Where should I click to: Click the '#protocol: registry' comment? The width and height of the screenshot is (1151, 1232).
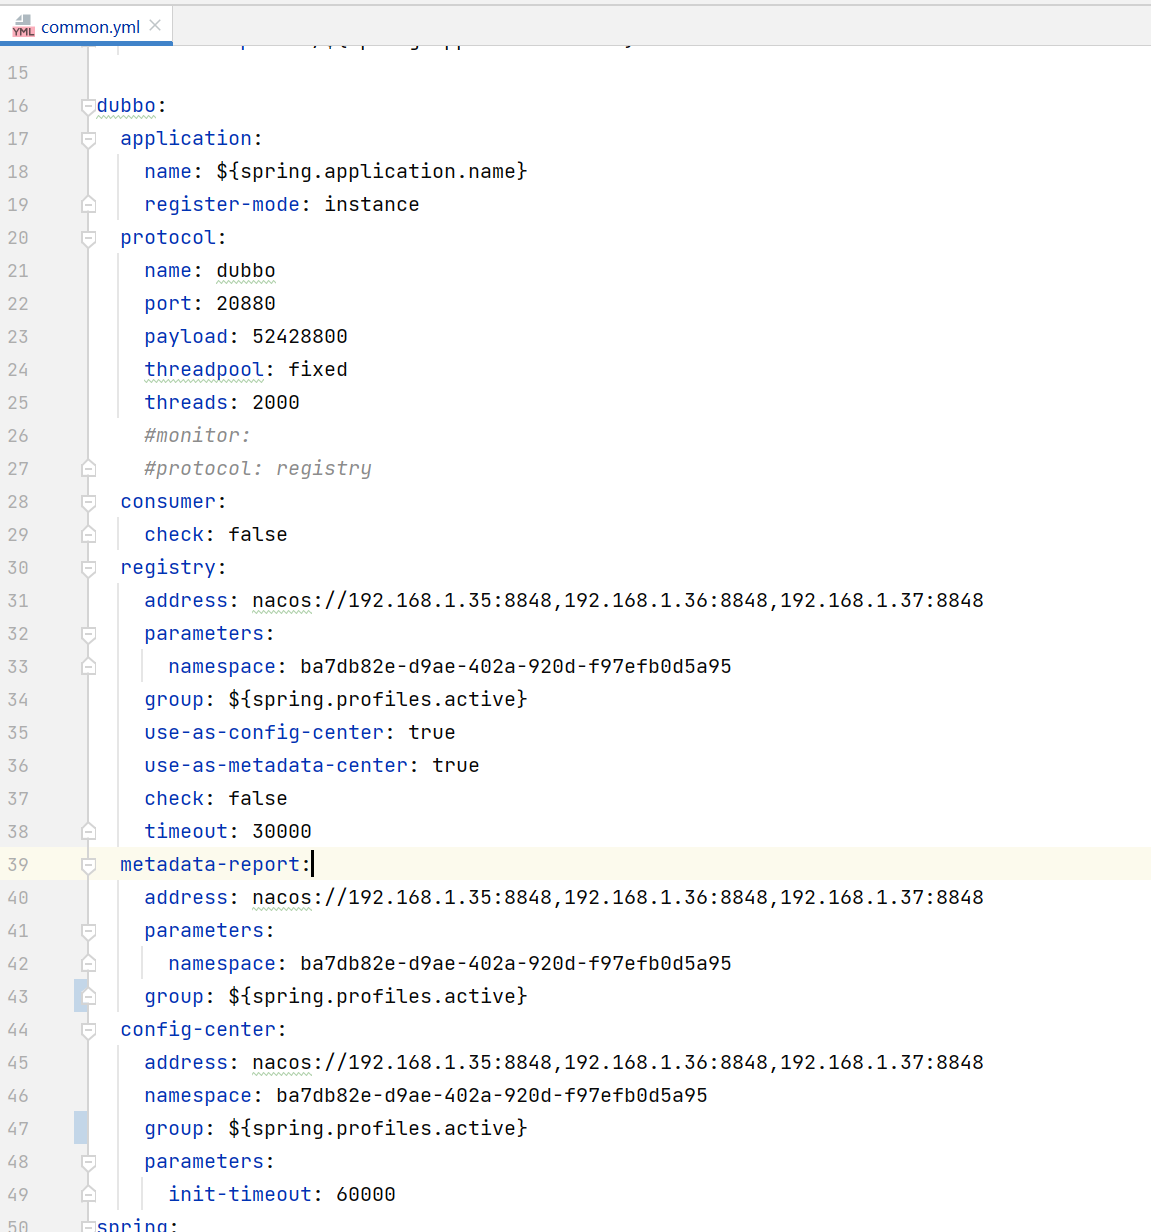[258, 469]
